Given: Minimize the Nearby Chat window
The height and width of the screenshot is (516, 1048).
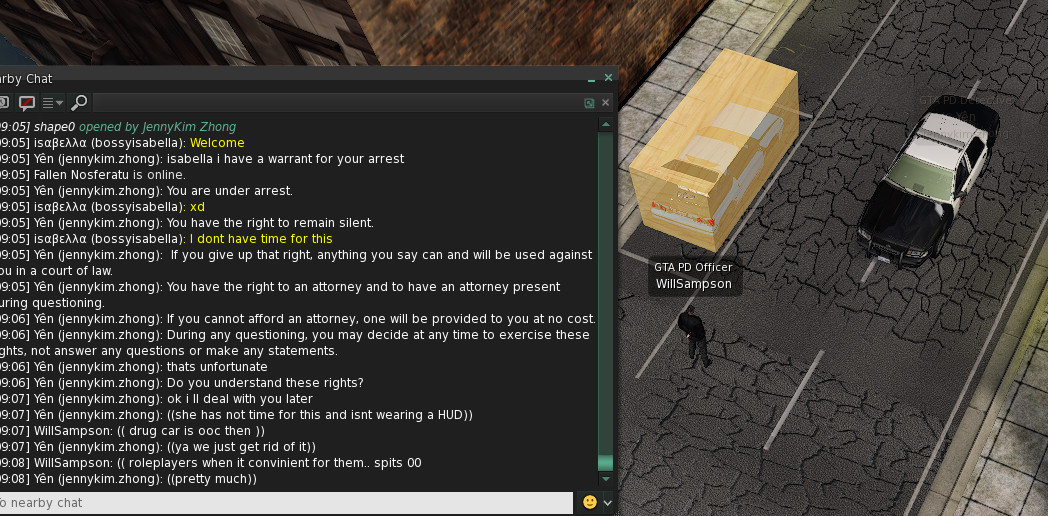Looking at the screenshot, I should tap(592, 79).
